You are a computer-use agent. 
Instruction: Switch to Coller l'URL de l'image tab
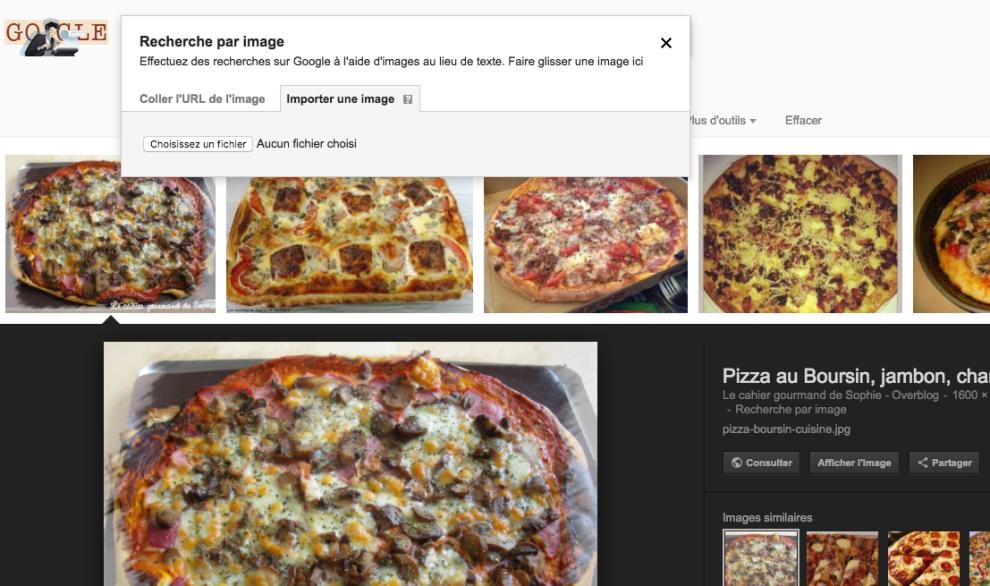[202, 99]
